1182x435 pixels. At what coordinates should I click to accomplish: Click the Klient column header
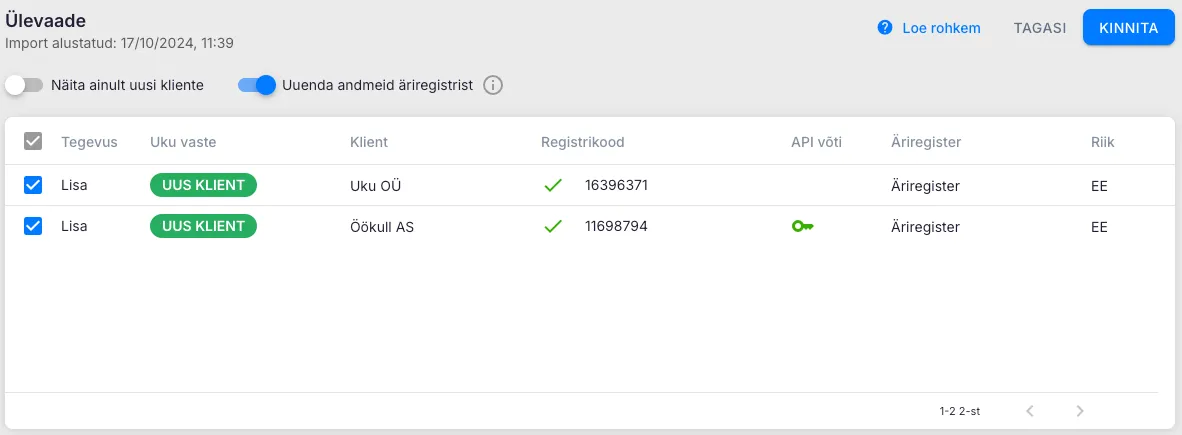click(x=369, y=142)
